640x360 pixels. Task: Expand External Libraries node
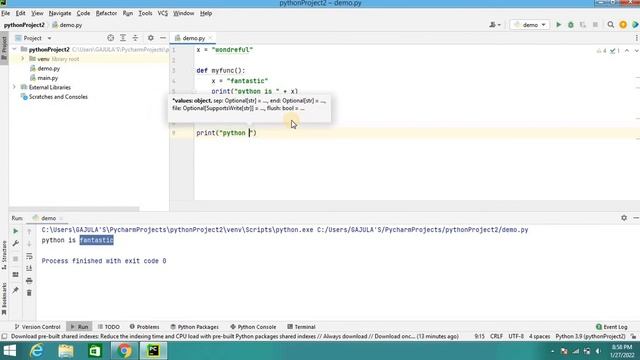pos(15,87)
